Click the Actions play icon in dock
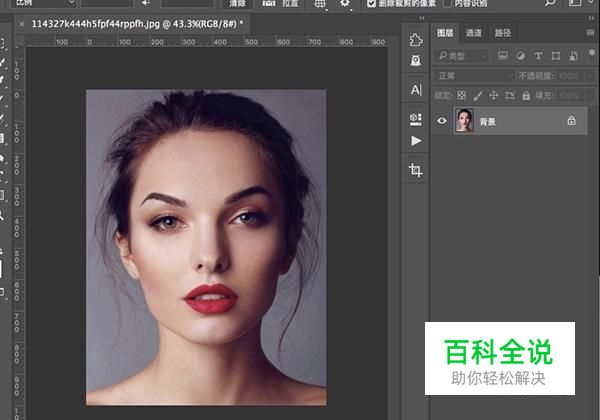This screenshot has width=600, height=420. click(x=416, y=142)
